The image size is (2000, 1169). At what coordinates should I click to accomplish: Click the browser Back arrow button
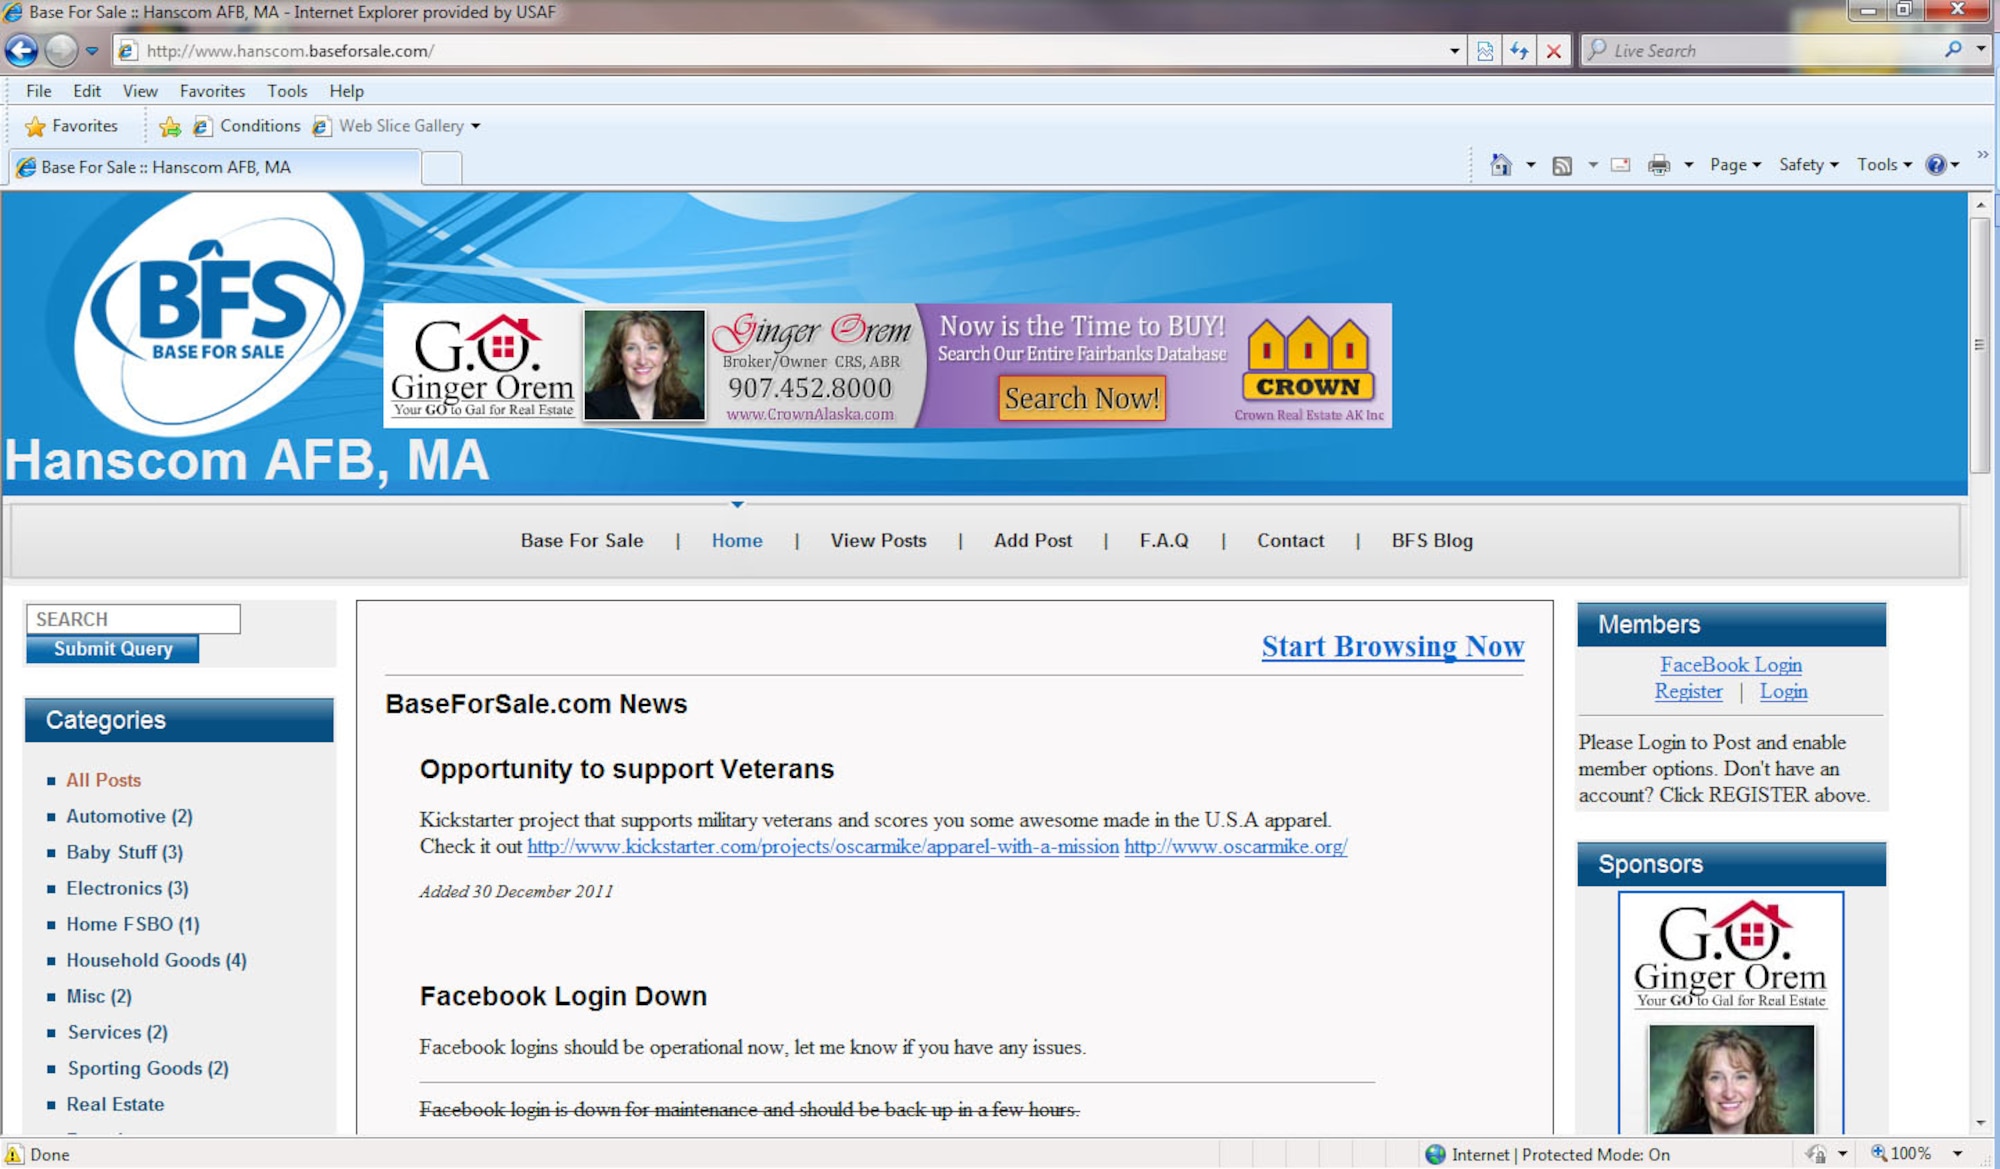click(x=22, y=50)
